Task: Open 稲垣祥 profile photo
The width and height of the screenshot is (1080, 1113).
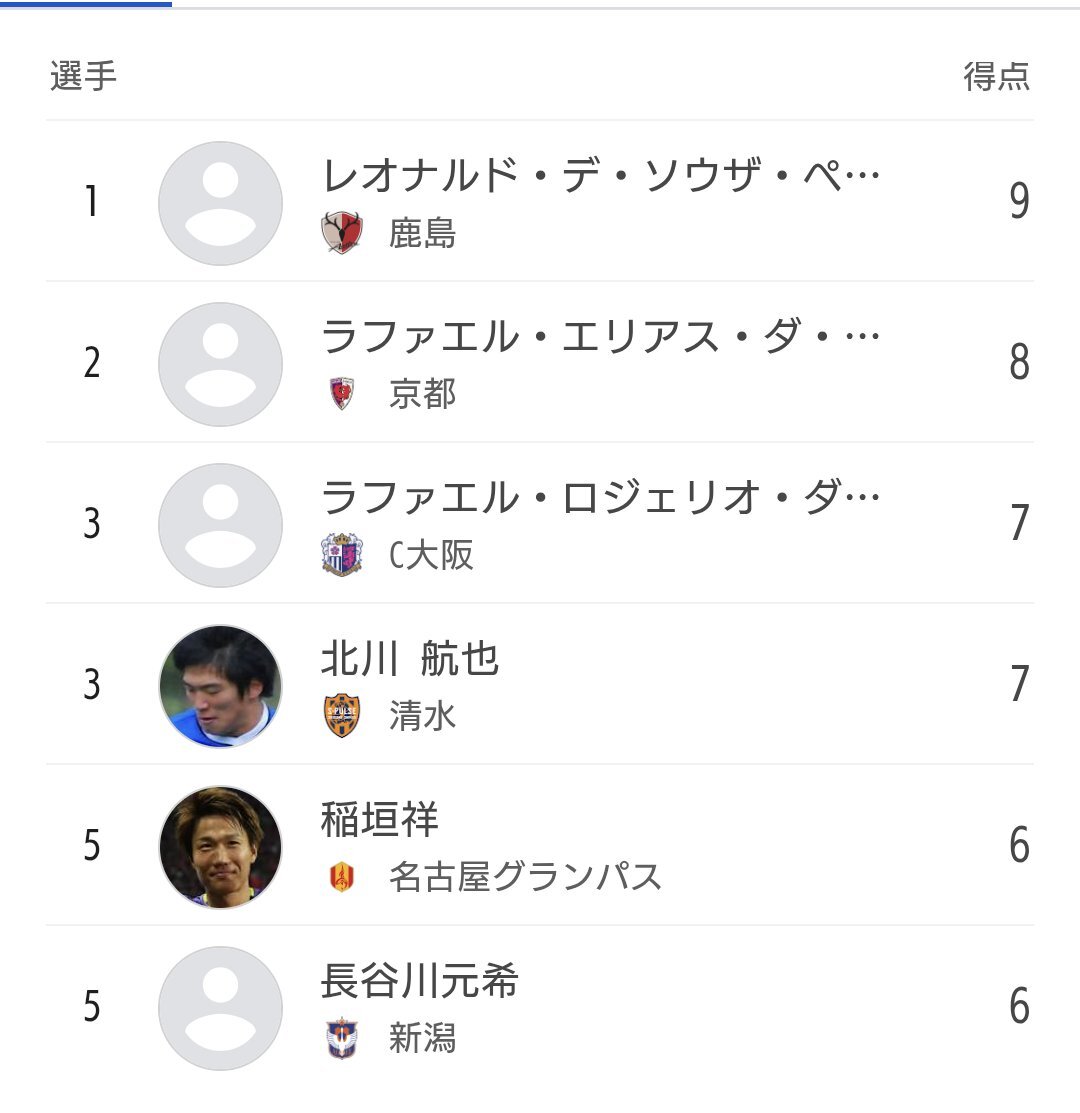Action: [220, 848]
